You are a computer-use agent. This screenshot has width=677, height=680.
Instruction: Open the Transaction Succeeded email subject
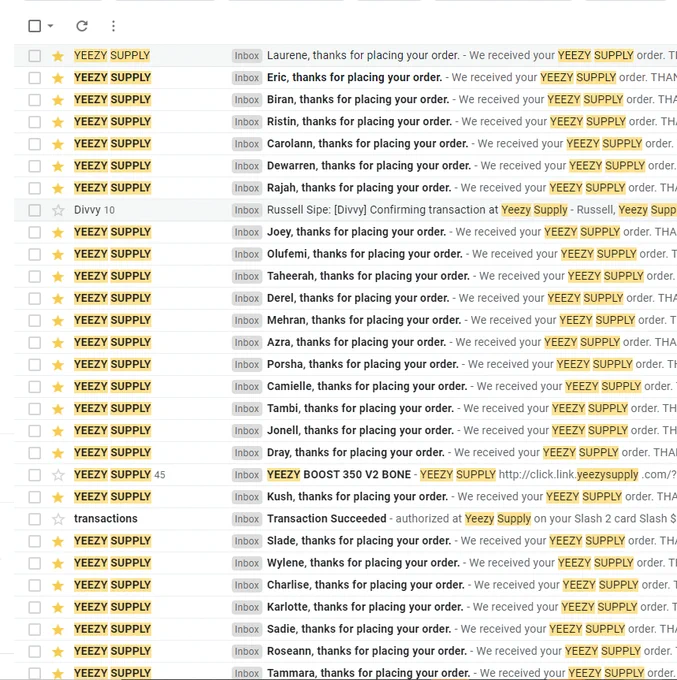327,519
